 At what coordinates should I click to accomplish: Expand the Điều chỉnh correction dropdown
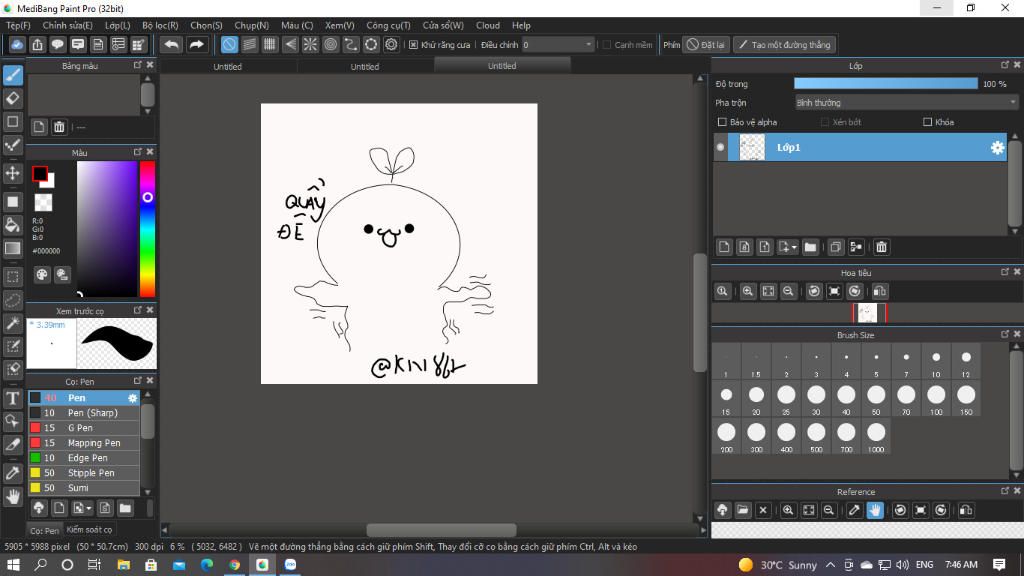pos(588,44)
